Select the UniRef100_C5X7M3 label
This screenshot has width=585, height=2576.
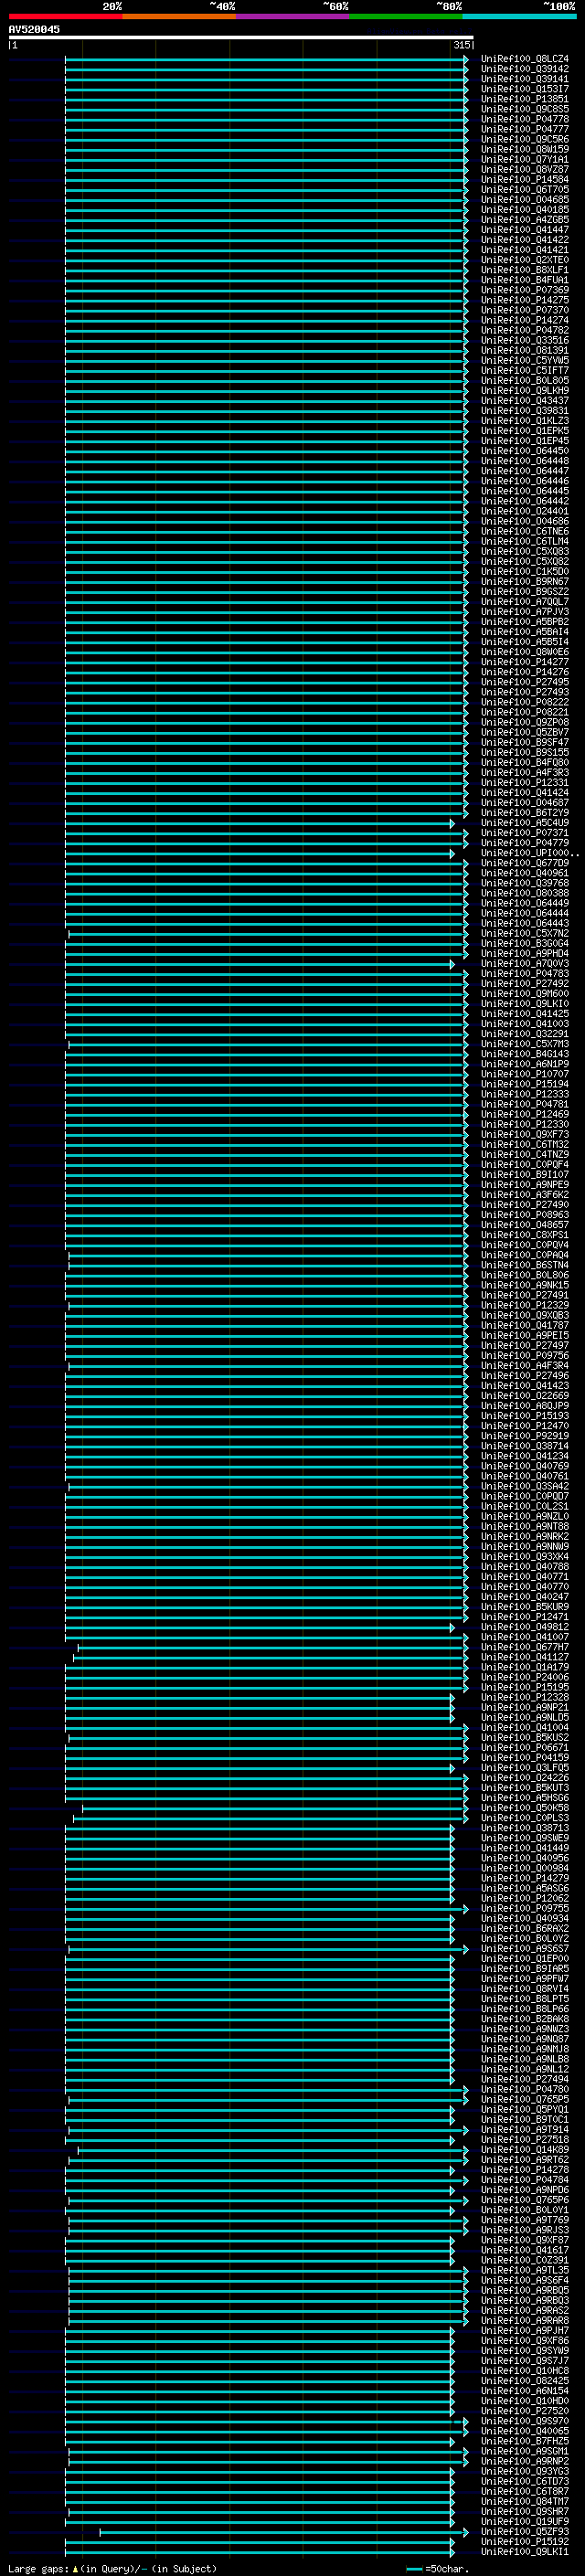coord(525,1044)
